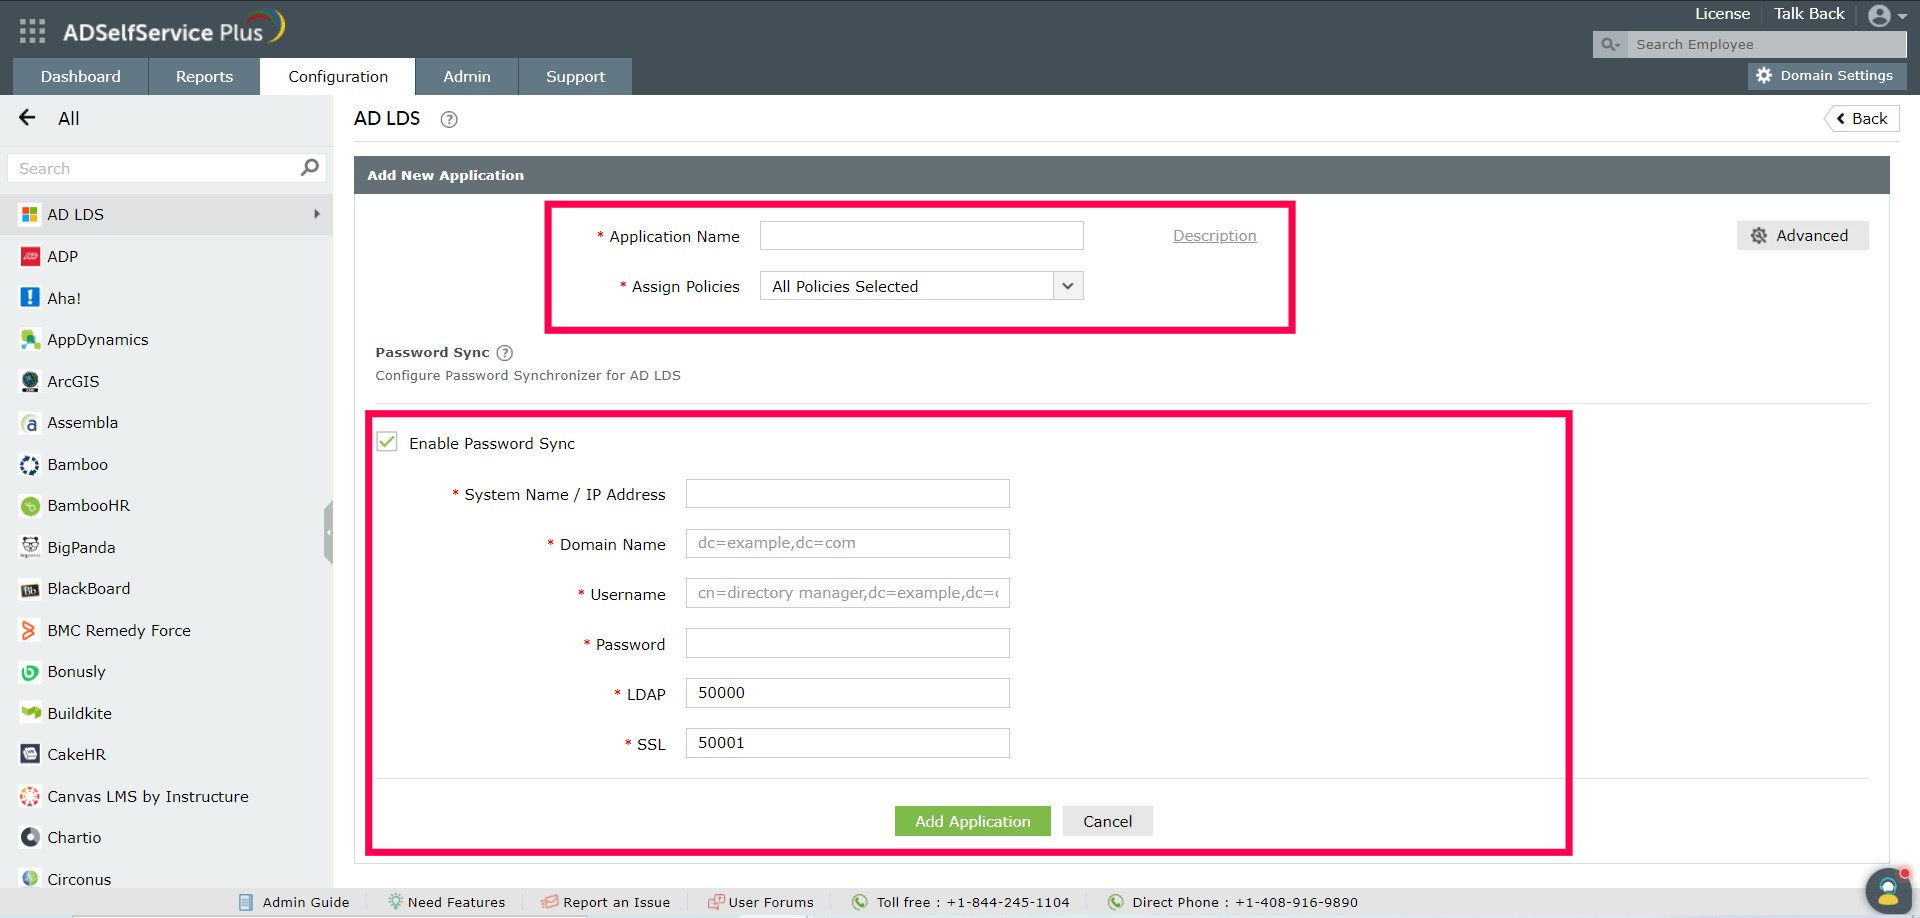The image size is (1920, 918).
Task: Click the sidebar application Search box
Action: click(x=165, y=168)
